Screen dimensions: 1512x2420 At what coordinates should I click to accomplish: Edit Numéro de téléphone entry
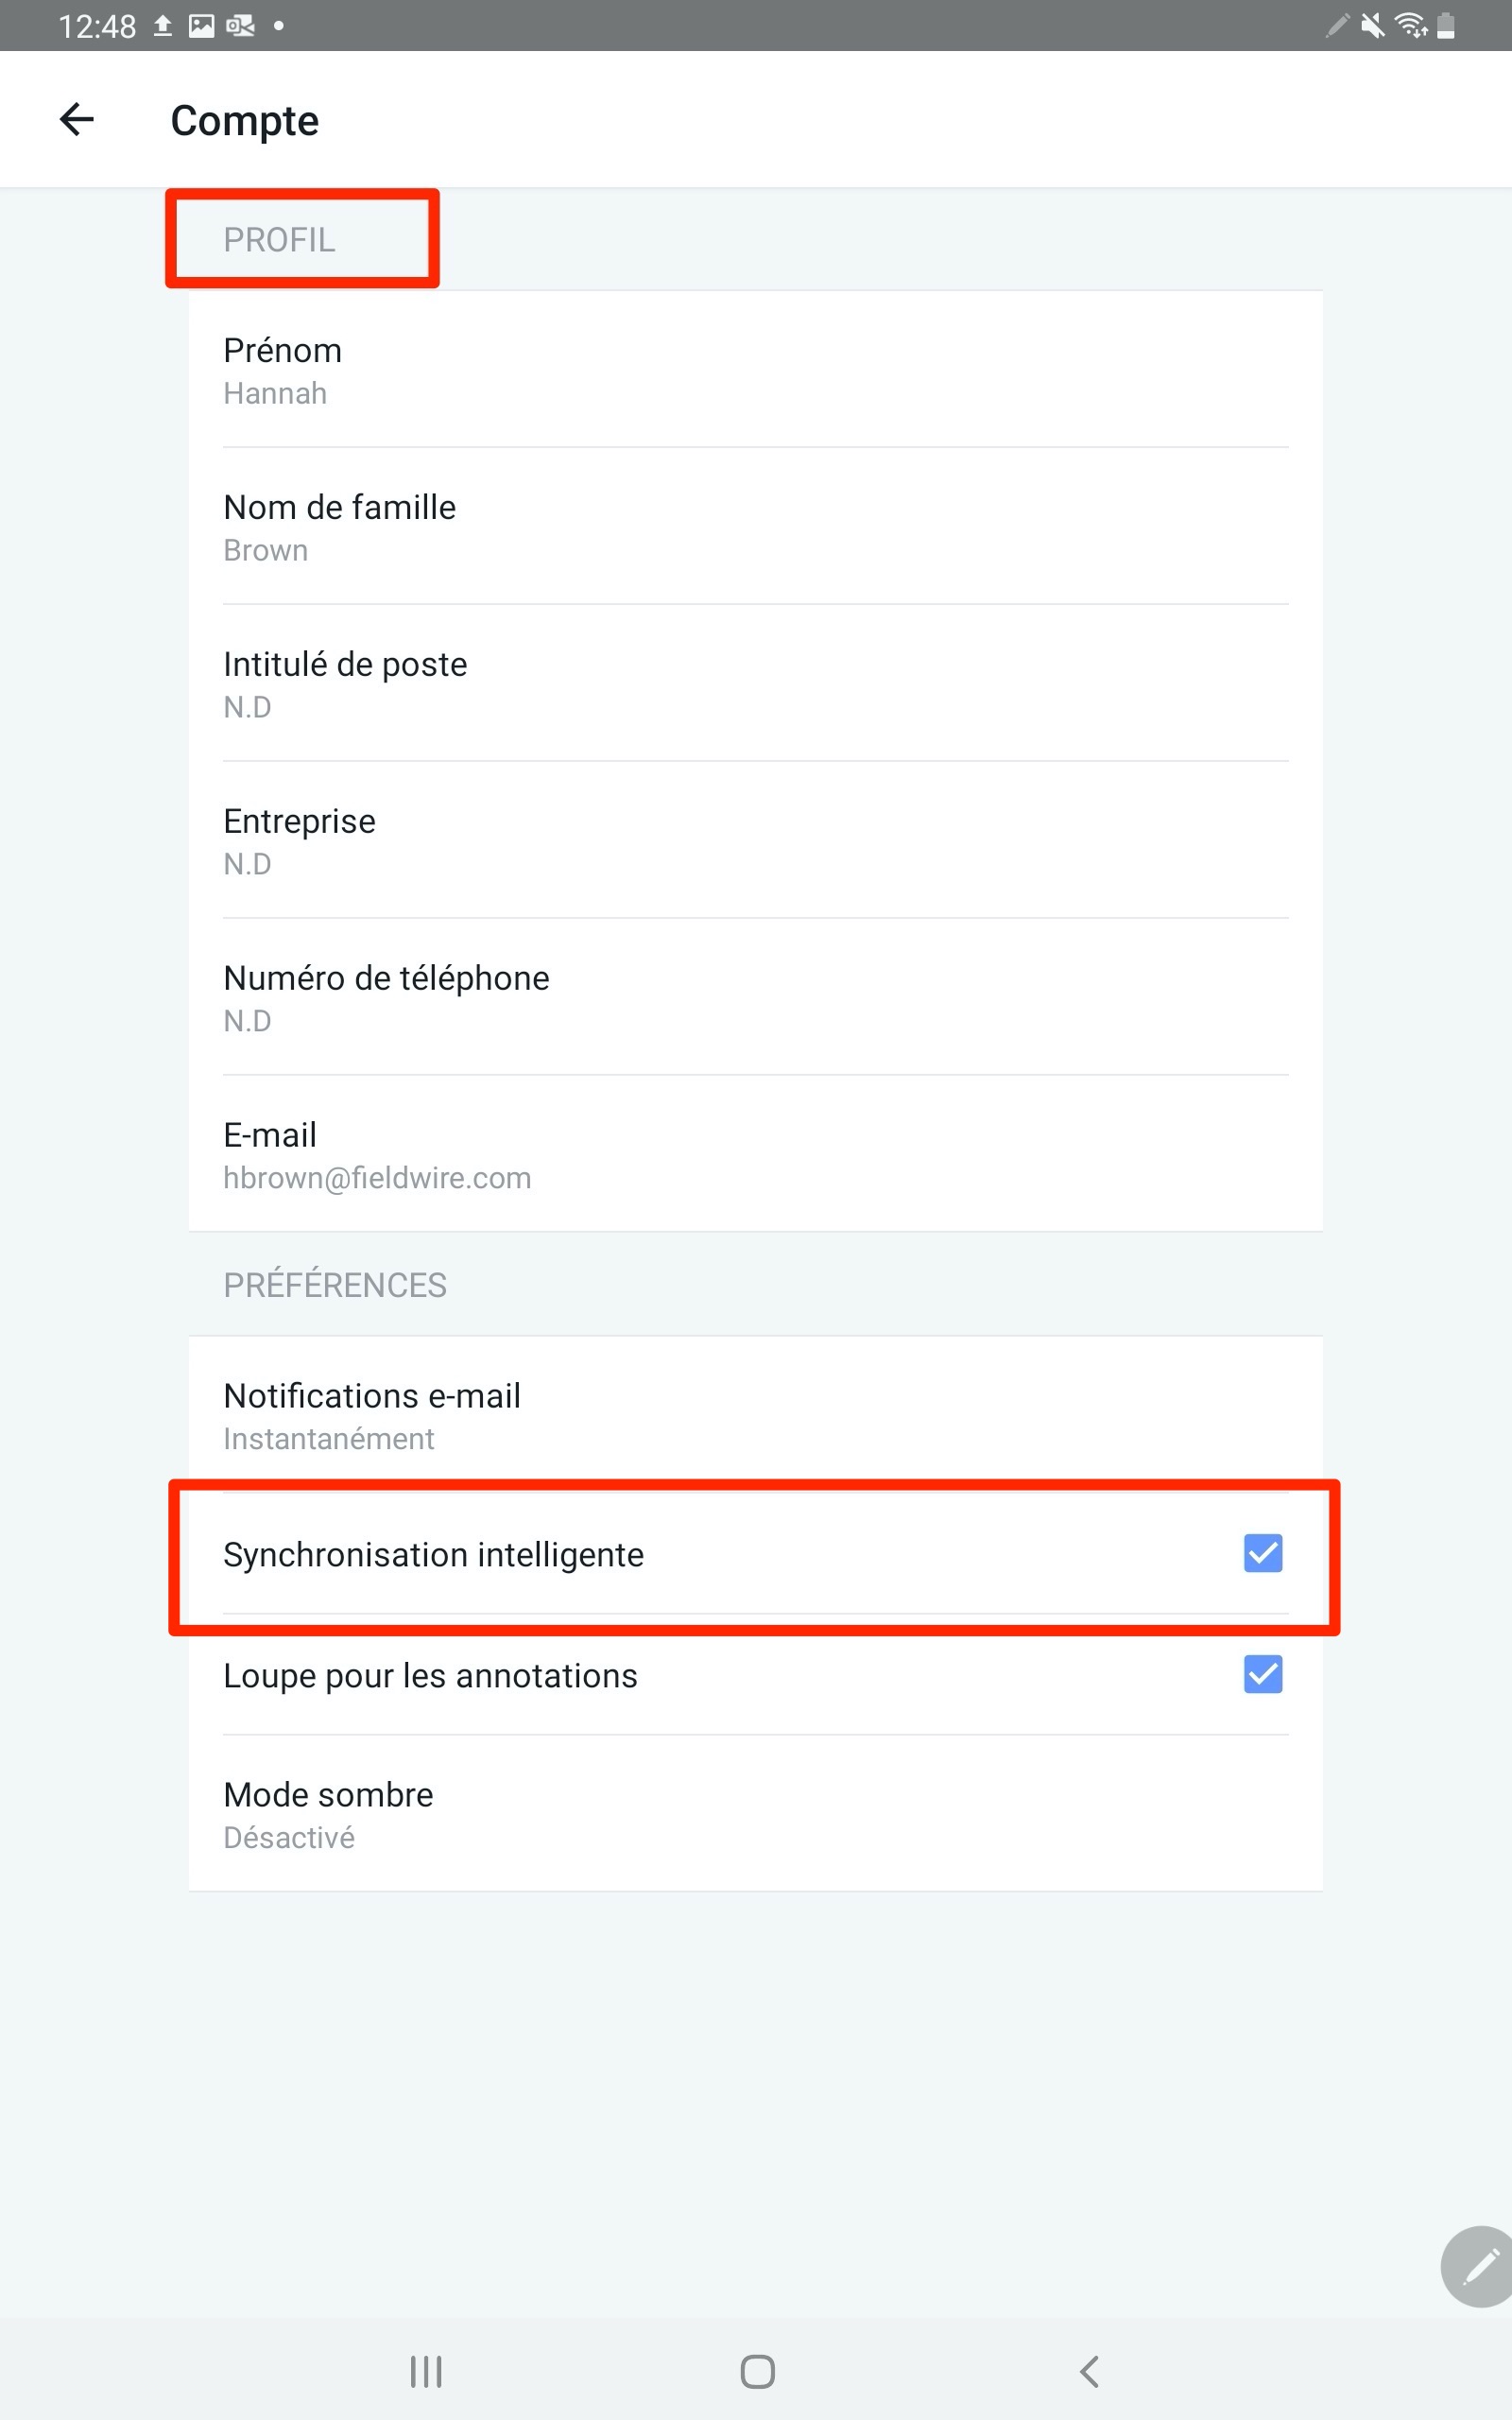pyautogui.click(x=755, y=998)
